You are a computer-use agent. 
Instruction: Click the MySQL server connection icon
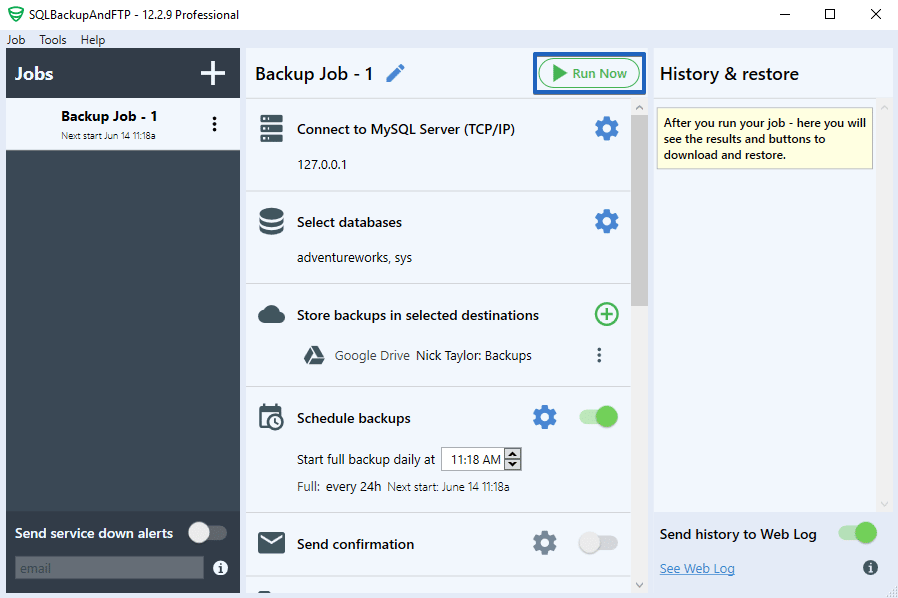(271, 129)
